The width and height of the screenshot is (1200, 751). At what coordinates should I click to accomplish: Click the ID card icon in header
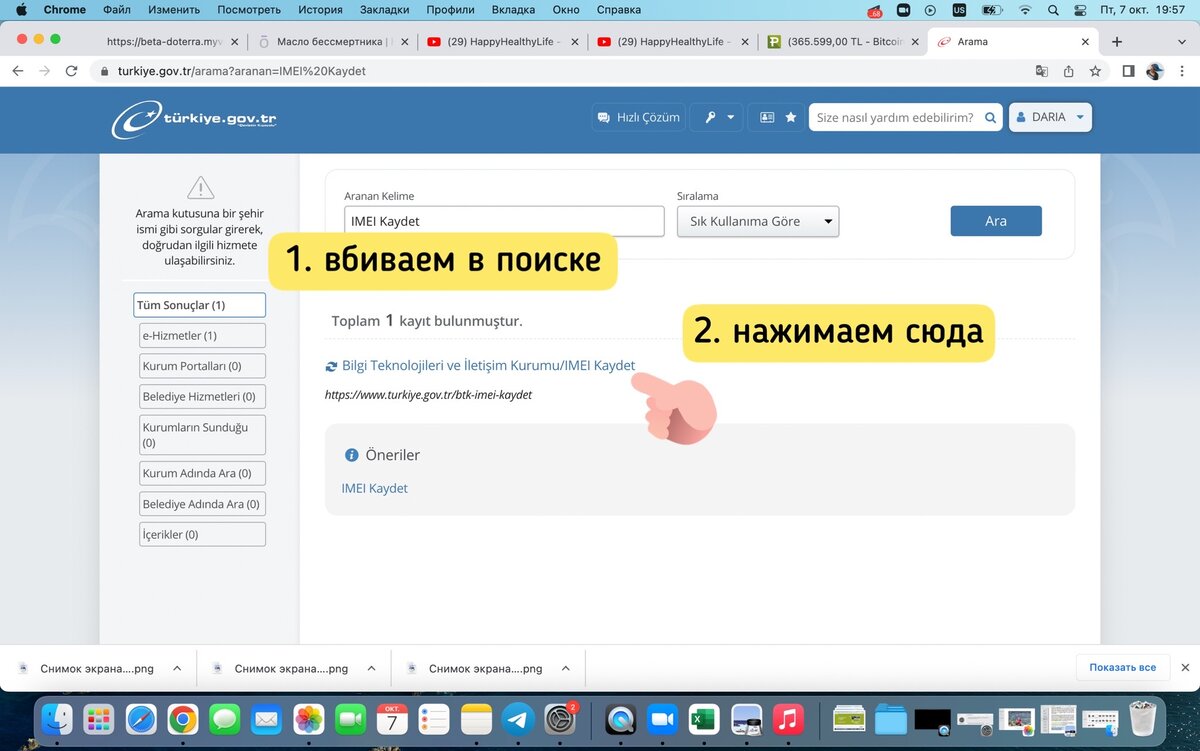[767, 117]
